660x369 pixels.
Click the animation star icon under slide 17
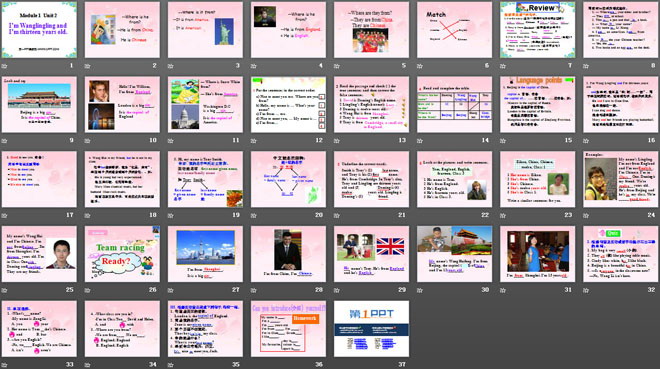point(5,215)
